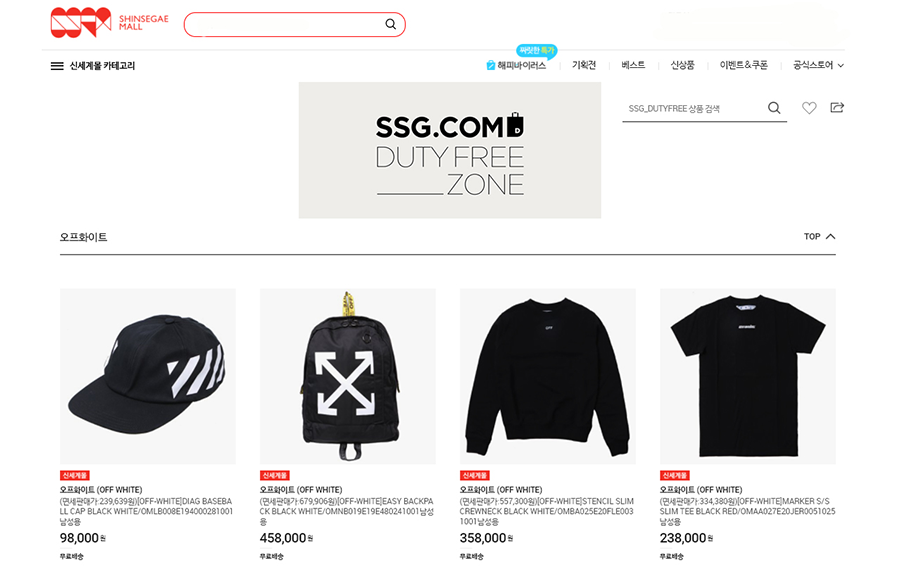
Task: Click the TOP collapse chevron
Action: (831, 236)
